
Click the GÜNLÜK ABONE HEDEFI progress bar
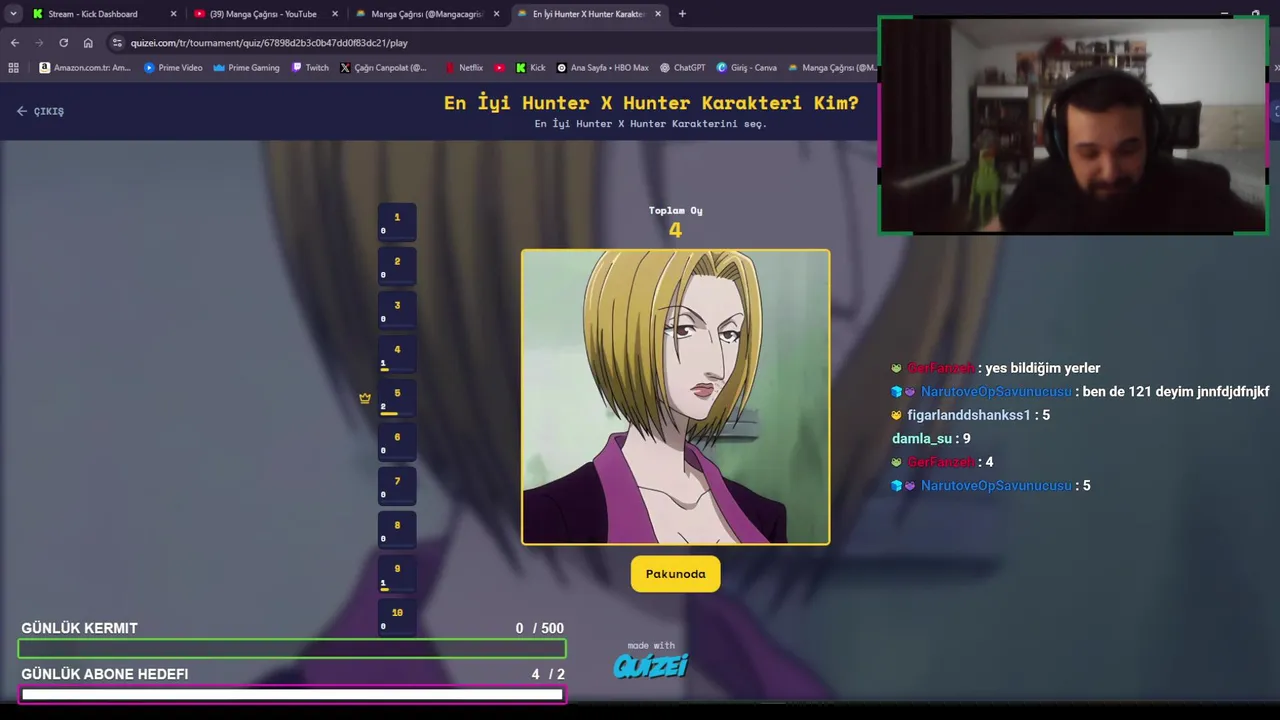pos(292,695)
